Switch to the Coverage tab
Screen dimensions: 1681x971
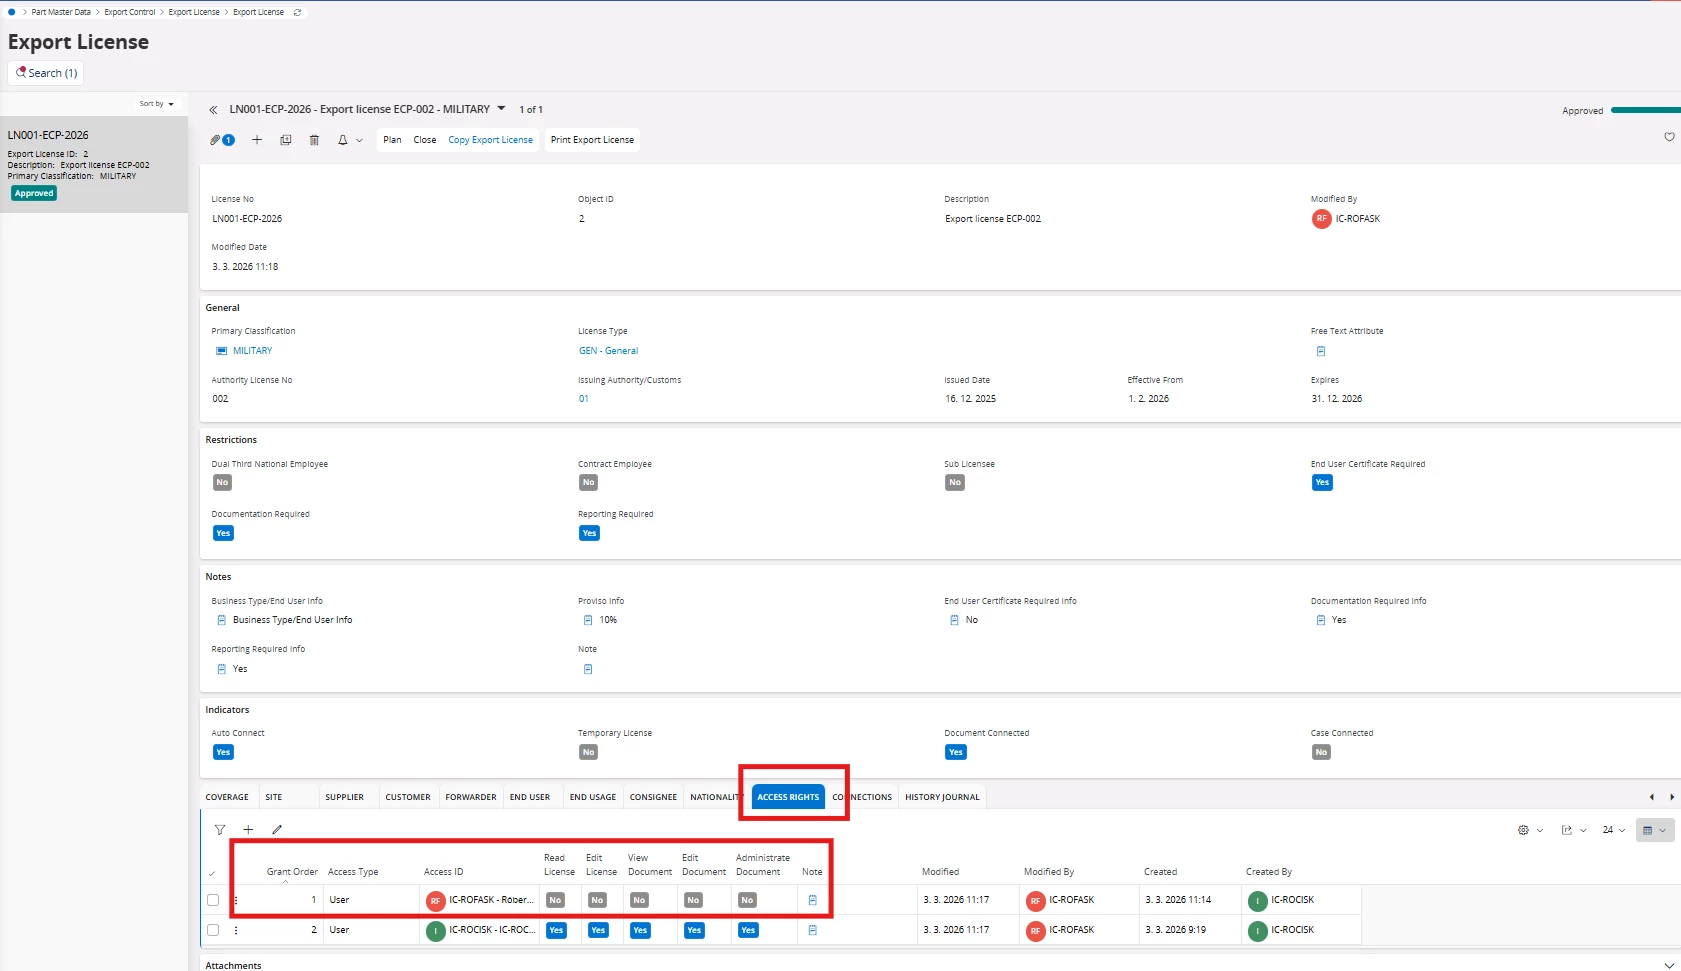[x=227, y=797]
